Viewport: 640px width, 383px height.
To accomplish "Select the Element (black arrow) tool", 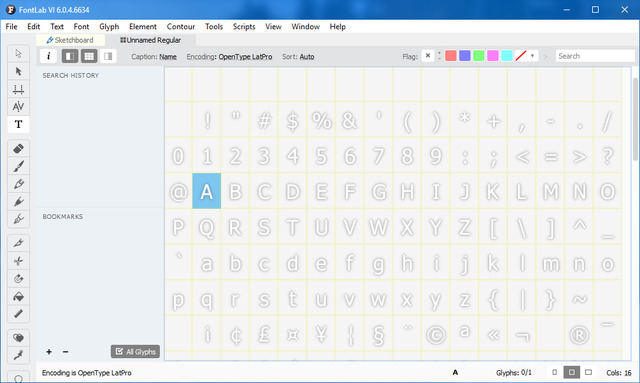I will 18,71.
